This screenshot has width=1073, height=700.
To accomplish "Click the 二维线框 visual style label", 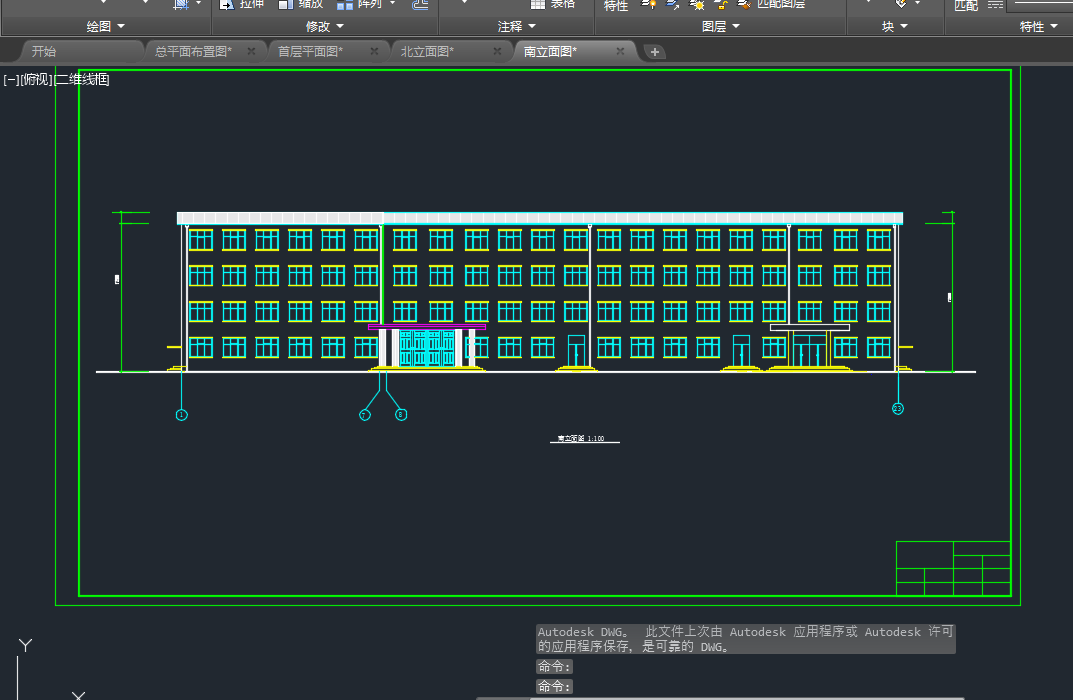I will (x=82, y=80).
